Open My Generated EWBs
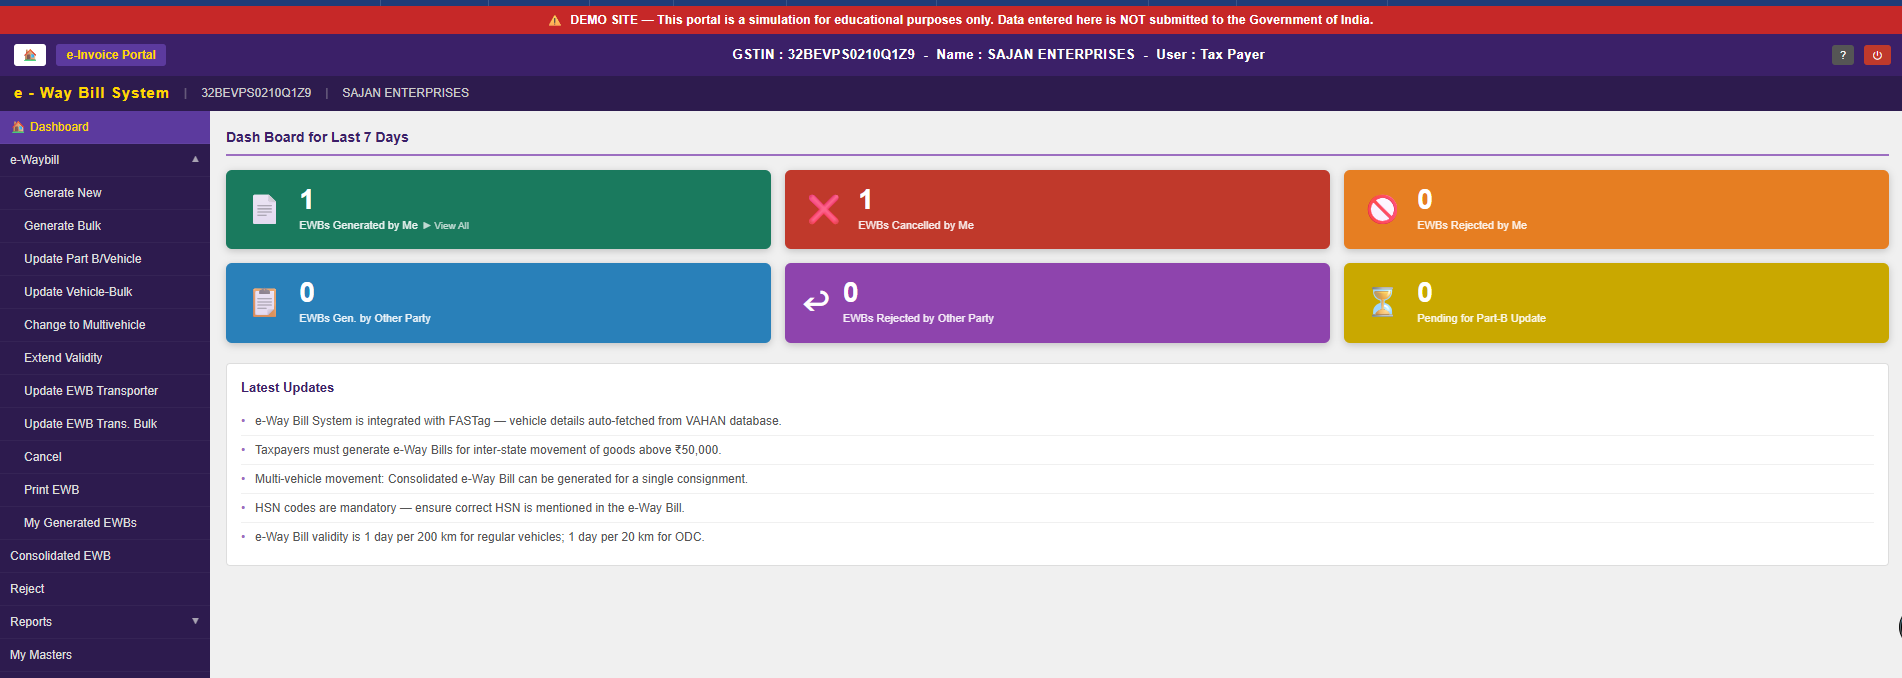Viewport: 1902px width, 678px height. click(105, 523)
